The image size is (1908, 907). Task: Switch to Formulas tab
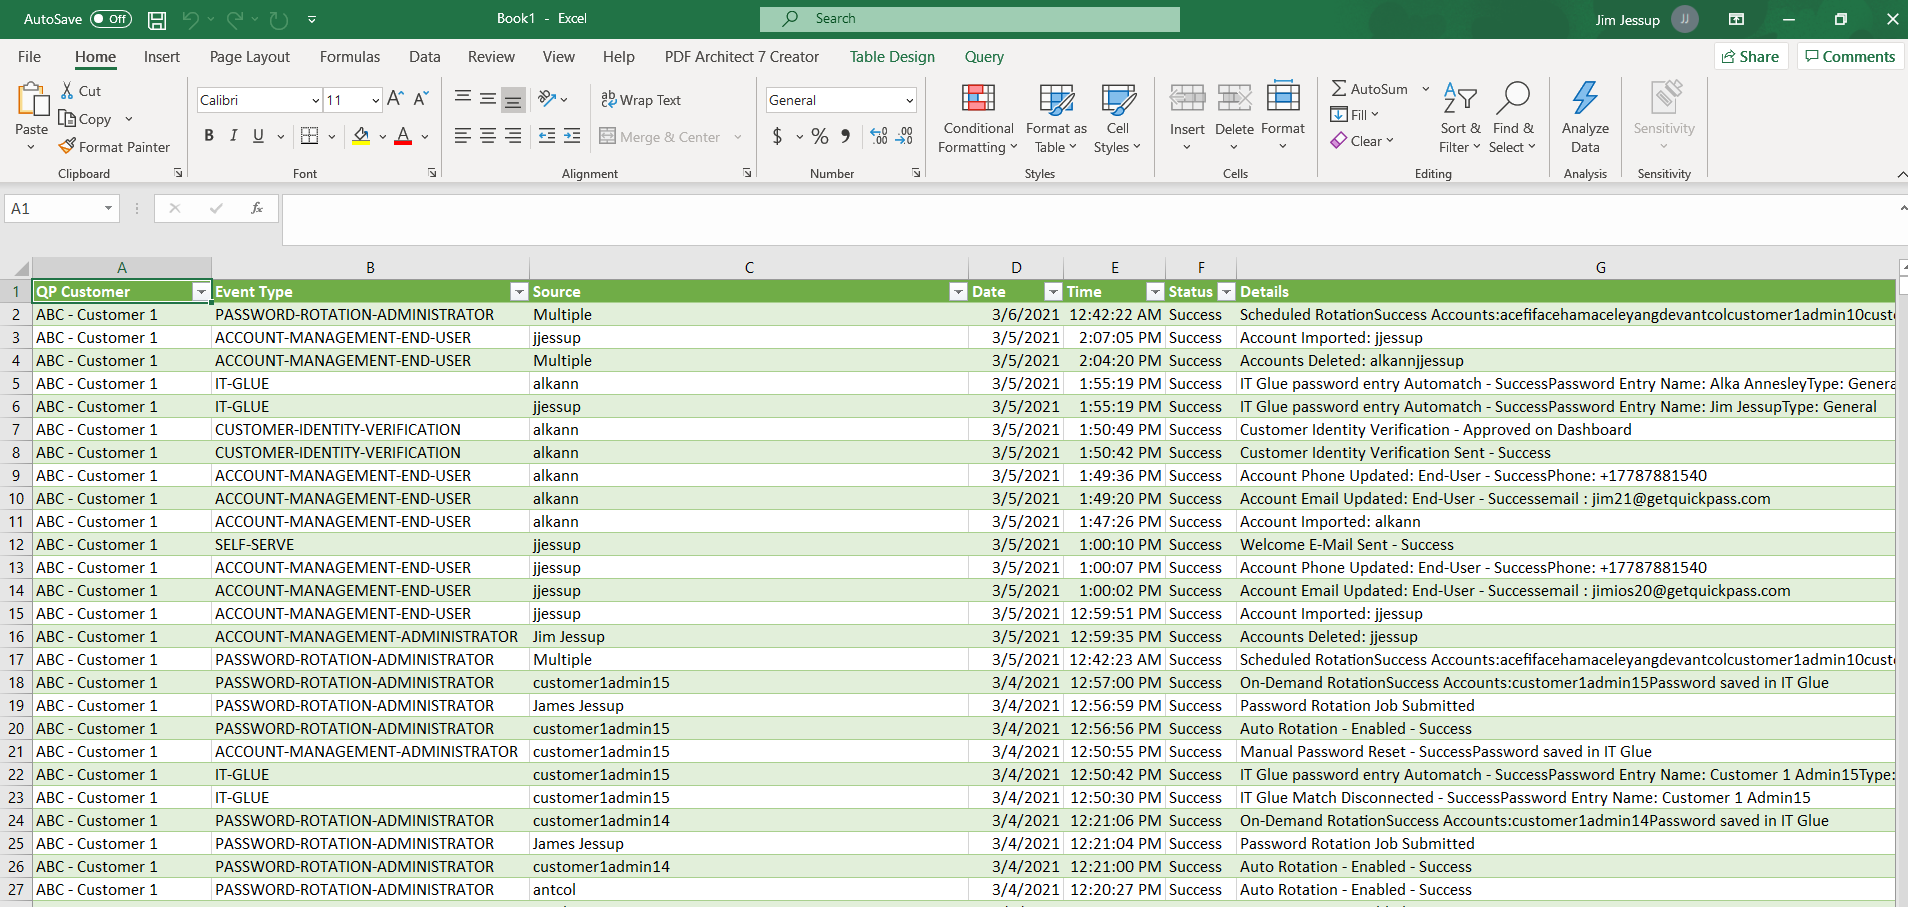click(350, 57)
